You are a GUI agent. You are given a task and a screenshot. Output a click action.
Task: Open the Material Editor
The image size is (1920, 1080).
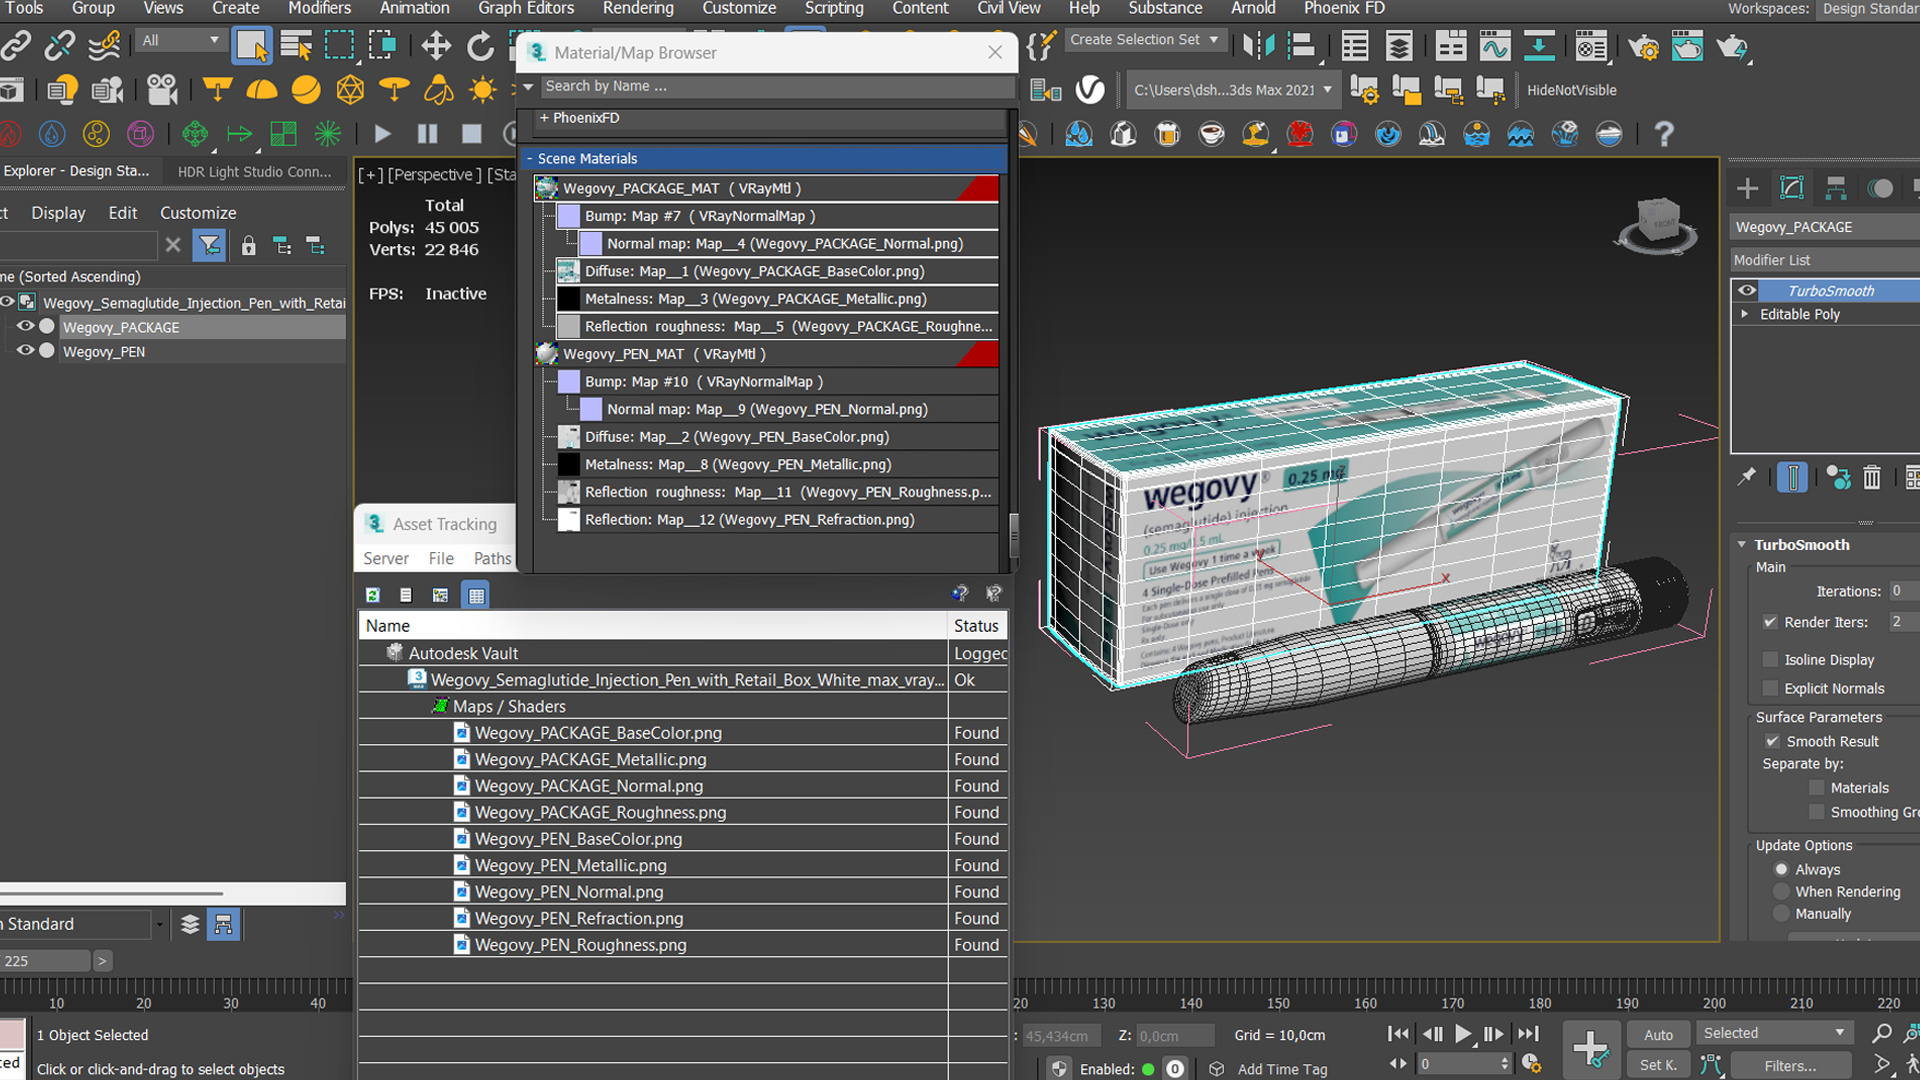1591,47
